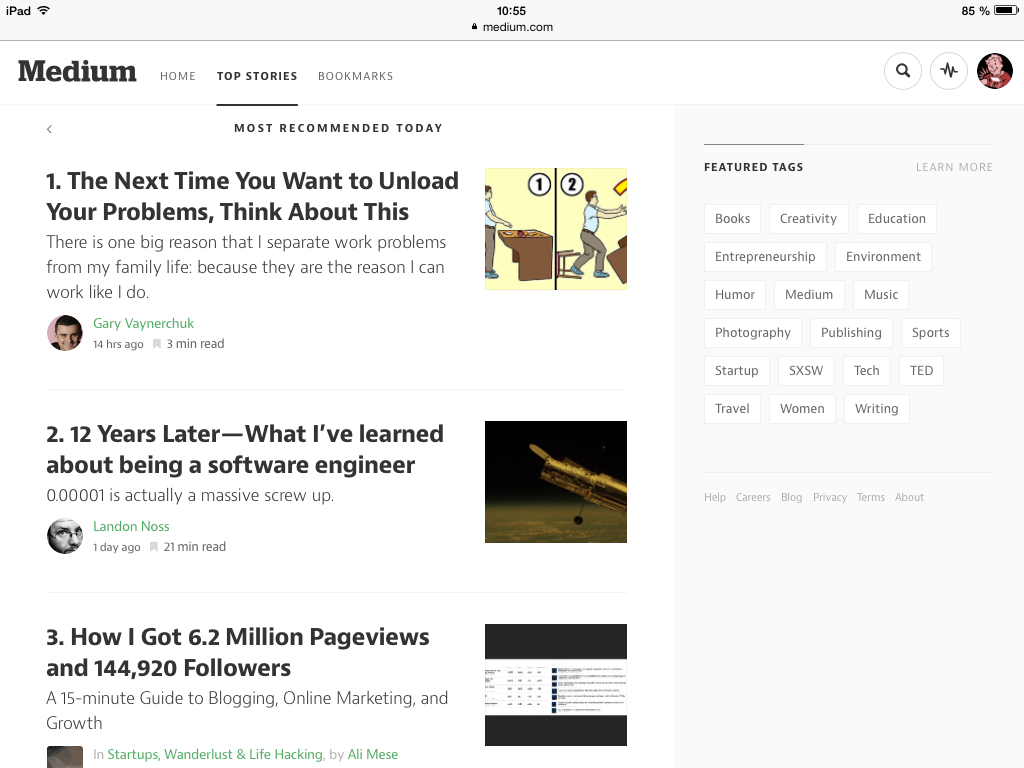The height and width of the screenshot is (768, 1024).
Task: Tap Landon Noss's author avatar
Action: (x=64, y=536)
